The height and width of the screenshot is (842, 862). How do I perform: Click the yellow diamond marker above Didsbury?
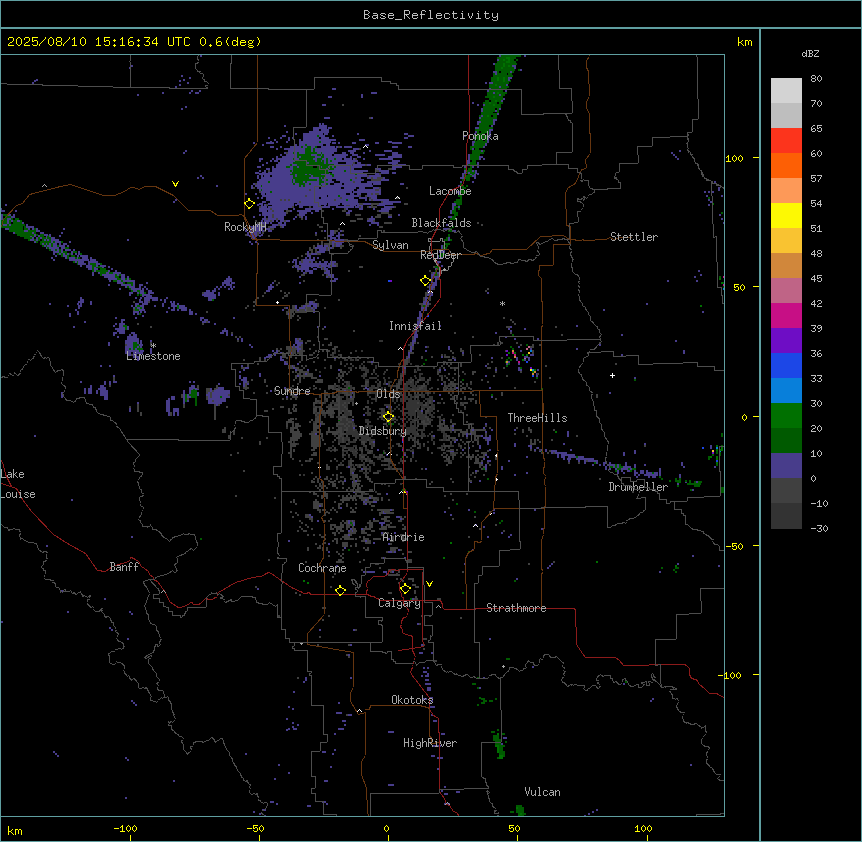click(388, 417)
